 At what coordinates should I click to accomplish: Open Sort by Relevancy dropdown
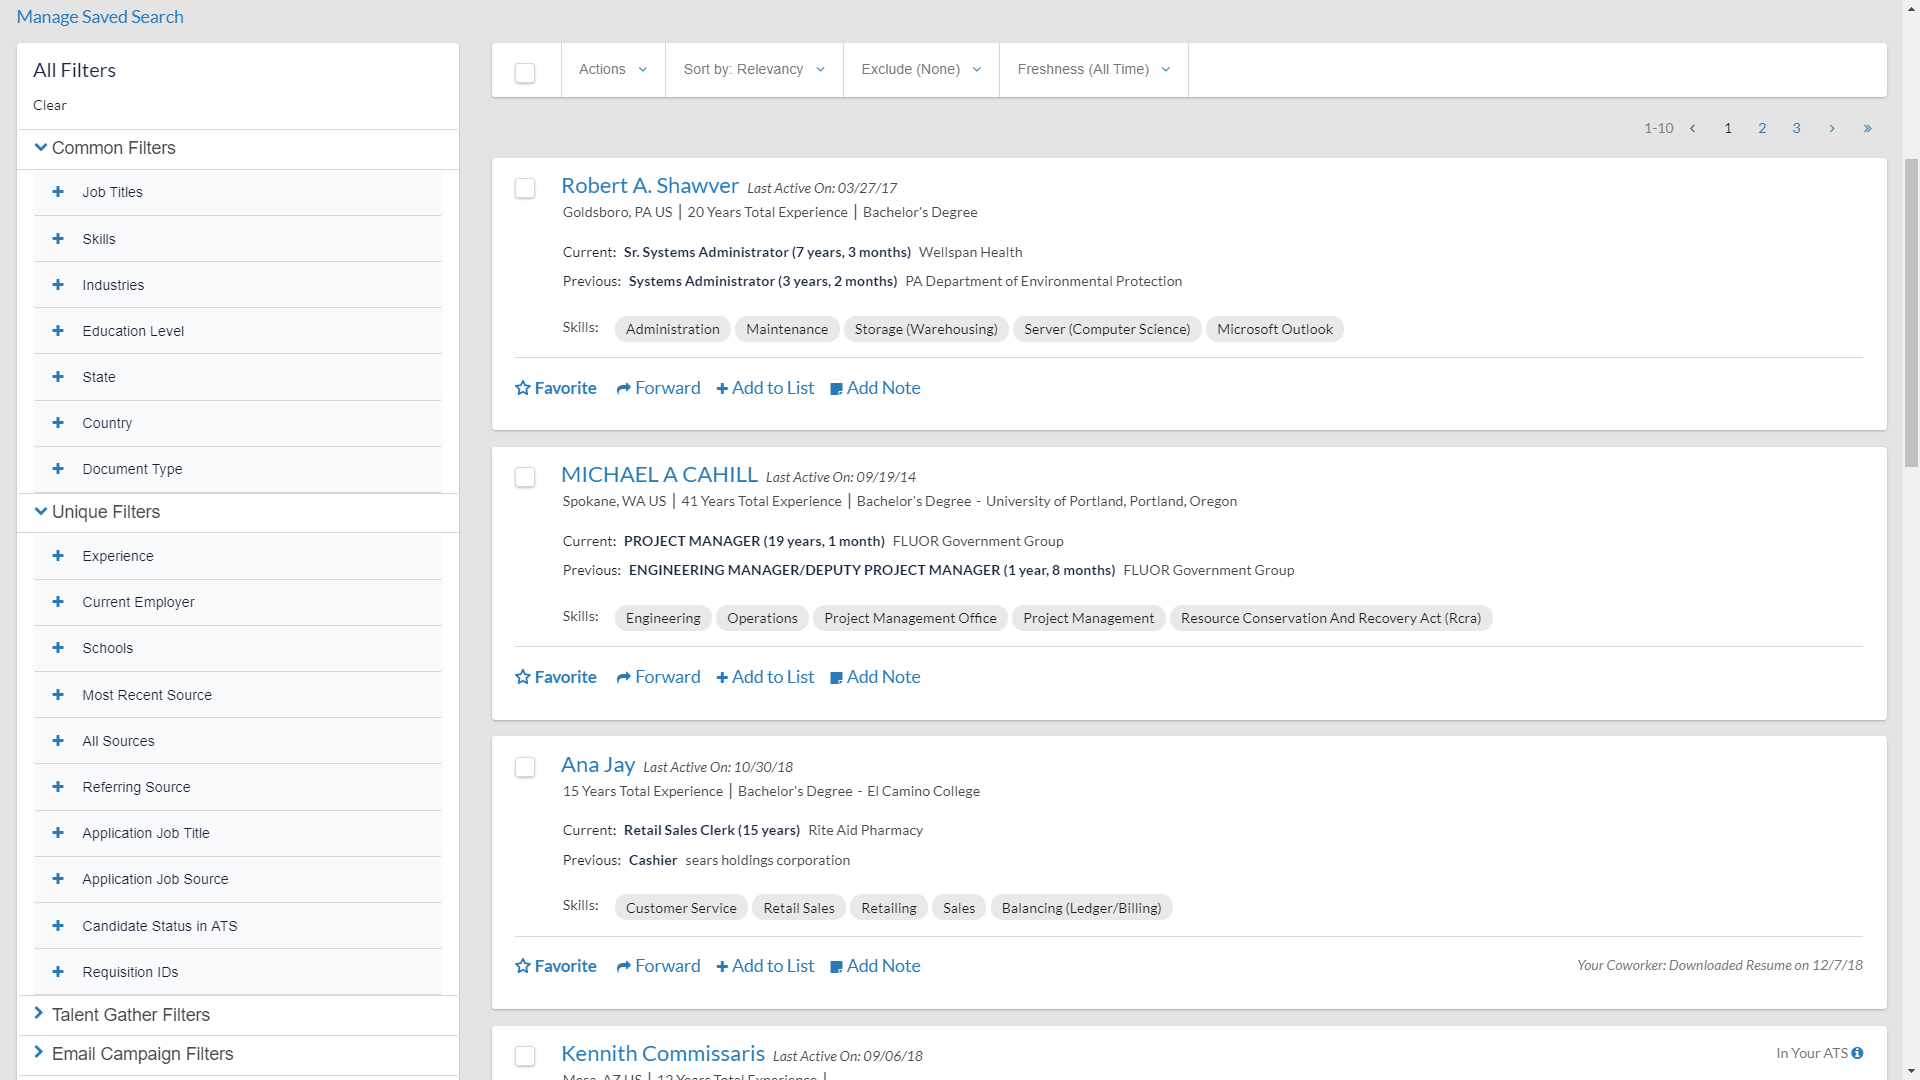point(753,69)
